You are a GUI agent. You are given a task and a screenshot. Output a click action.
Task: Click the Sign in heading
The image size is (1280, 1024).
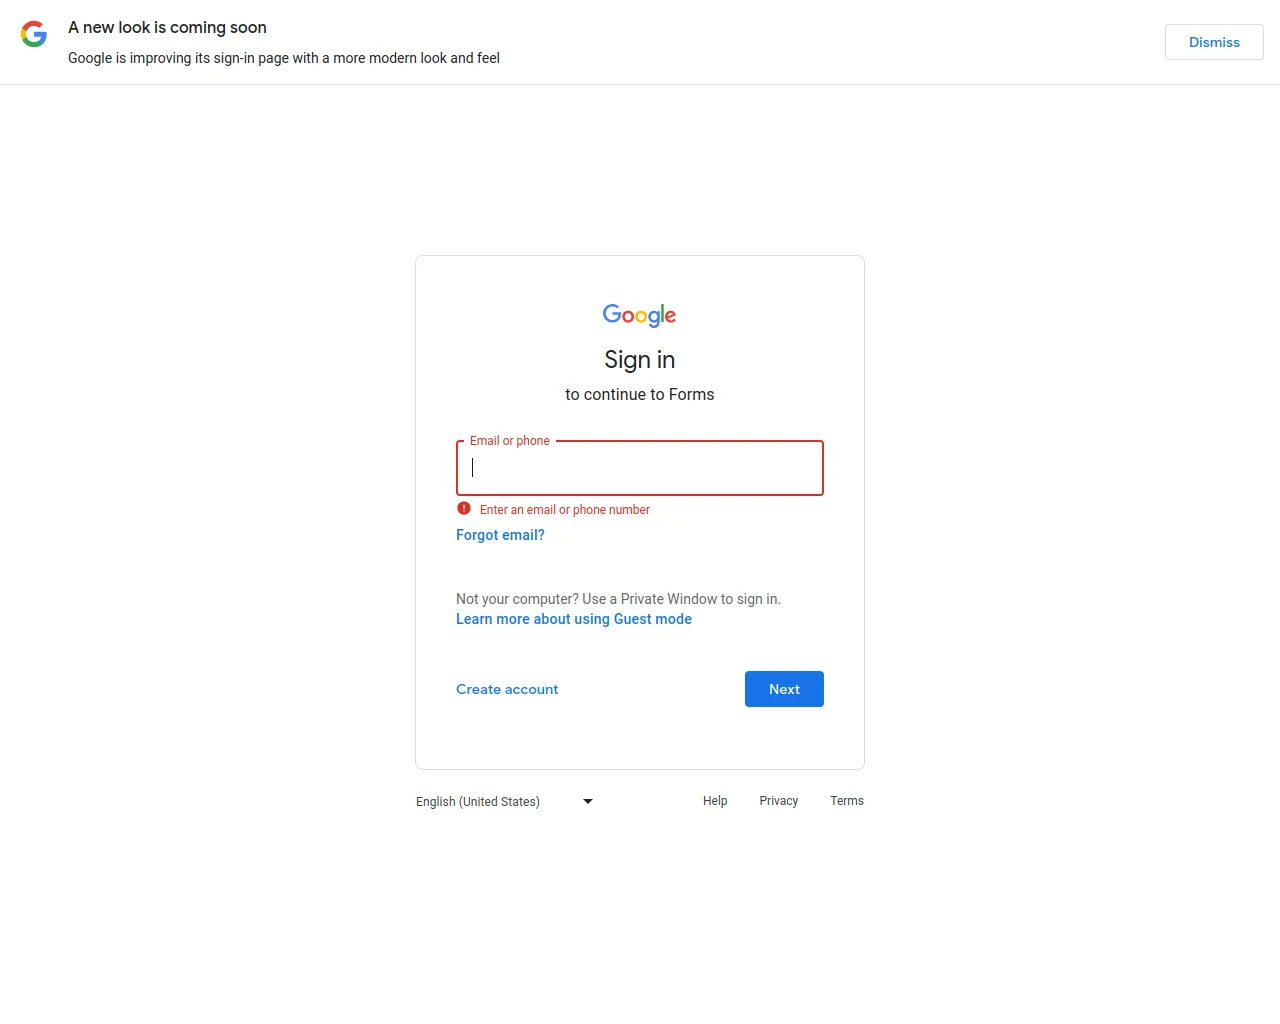click(x=639, y=359)
